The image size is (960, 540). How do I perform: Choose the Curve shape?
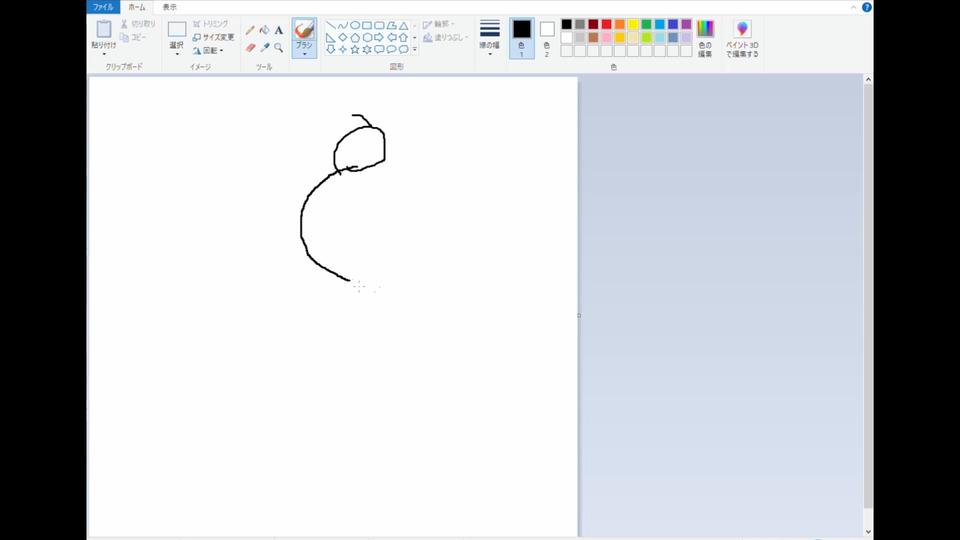[343, 26]
